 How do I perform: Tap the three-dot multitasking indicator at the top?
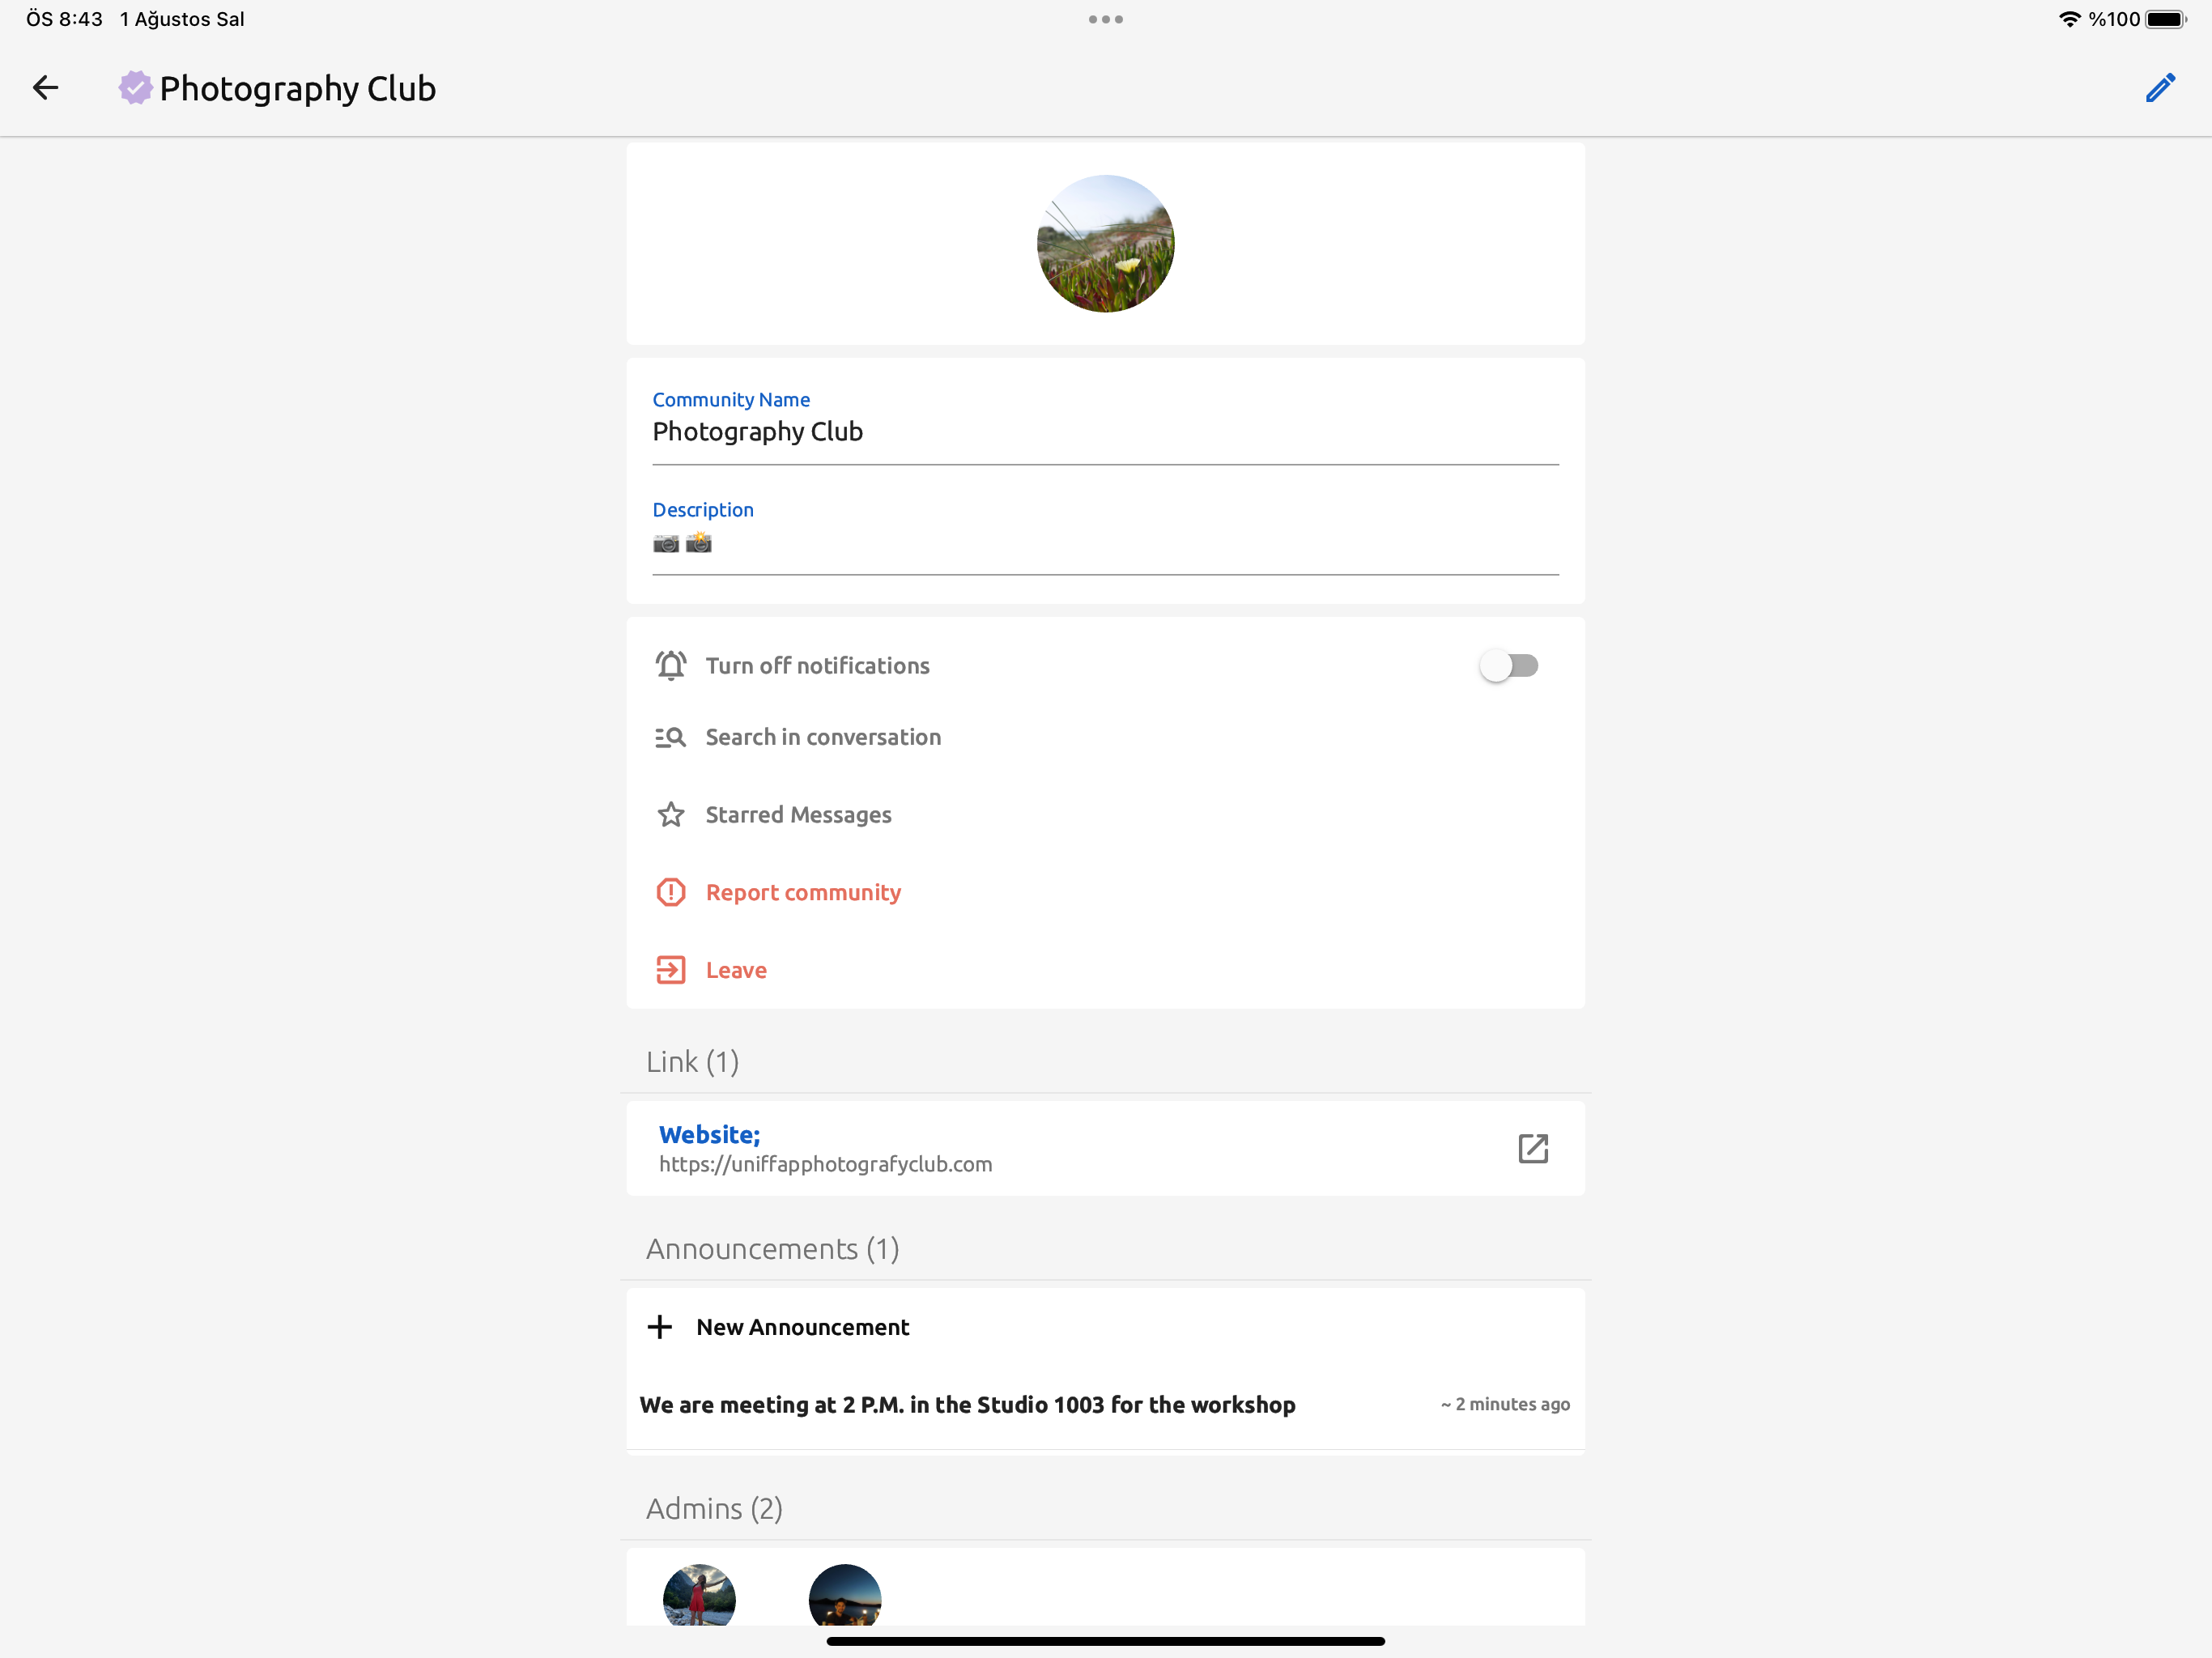tap(1105, 19)
